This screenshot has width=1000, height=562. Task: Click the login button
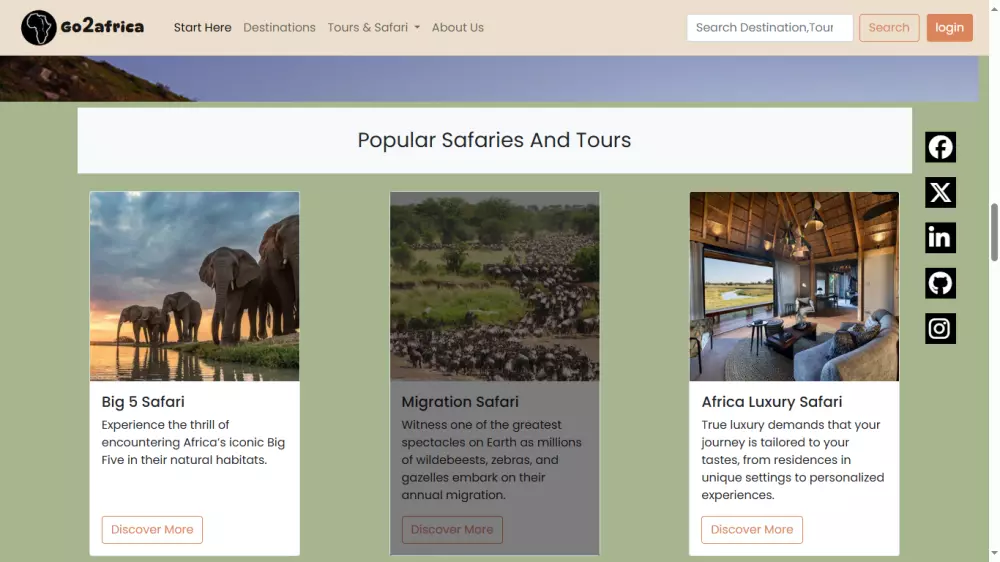(x=949, y=27)
